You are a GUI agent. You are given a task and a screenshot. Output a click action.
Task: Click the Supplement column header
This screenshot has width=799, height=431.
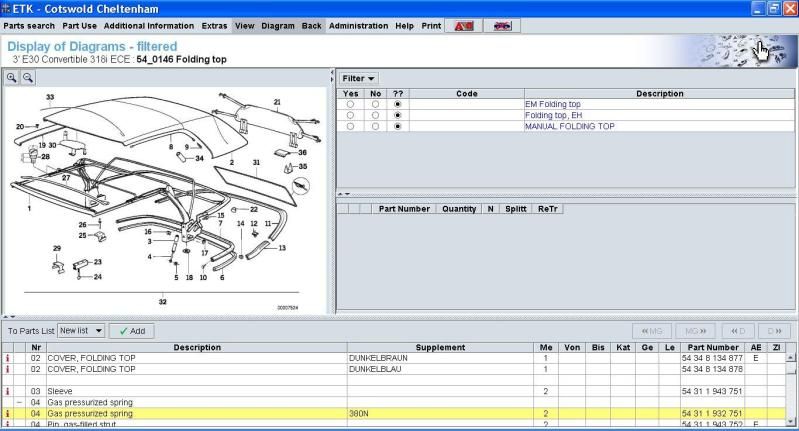click(440, 347)
